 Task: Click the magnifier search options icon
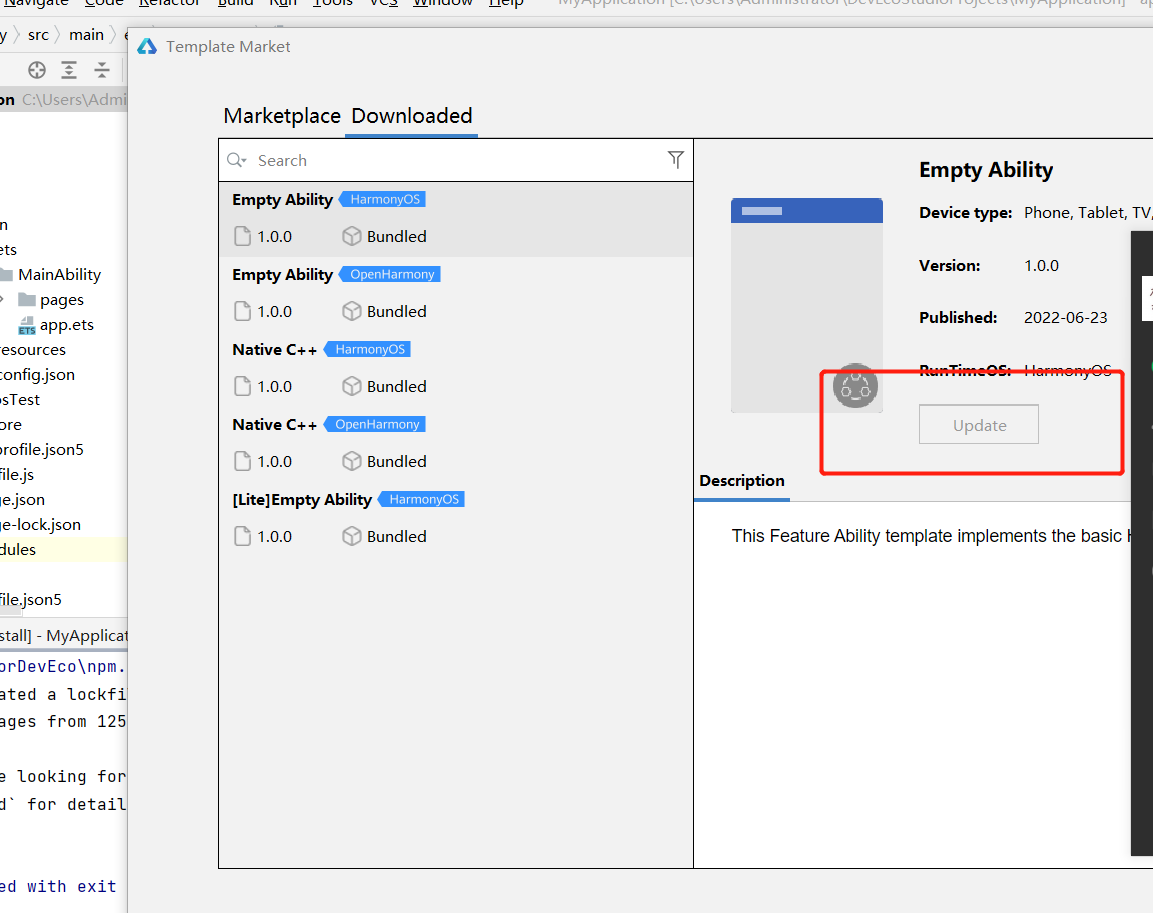point(237,160)
